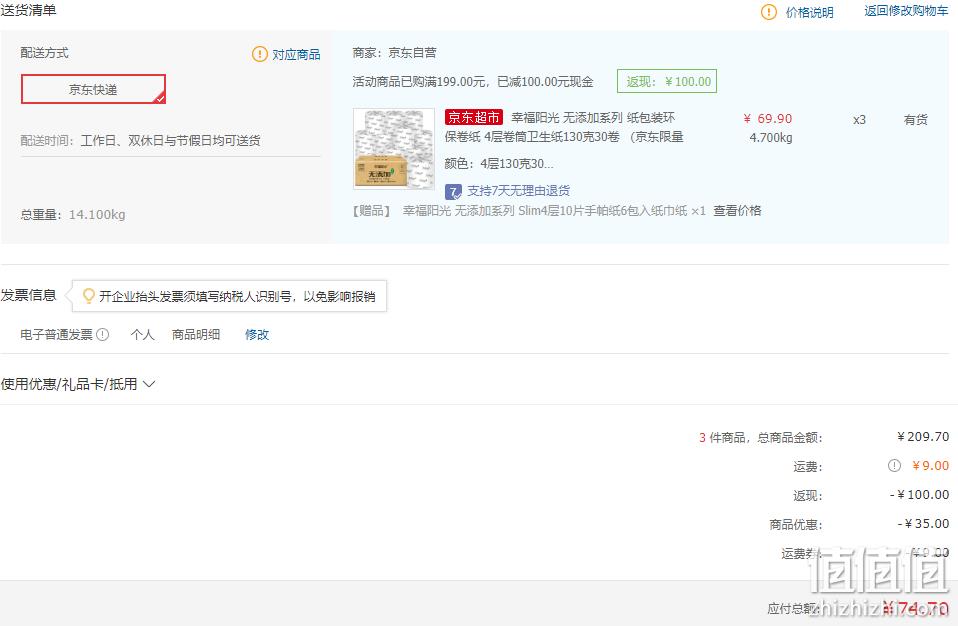Click the 京东超市 red tag
This screenshot has width=958, height=626.
coord(474,117)
